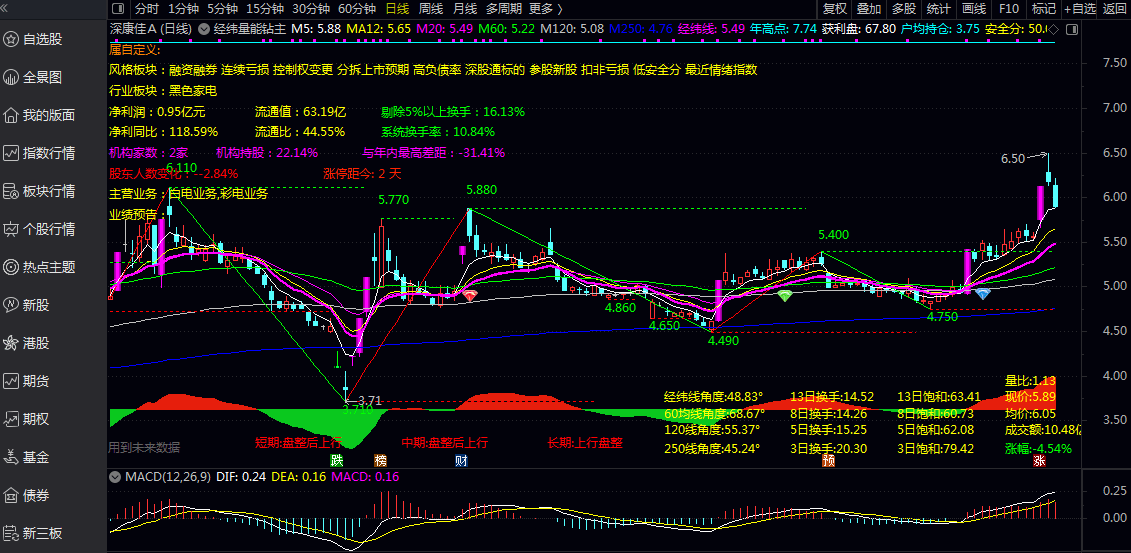Click the green 跌 event marker
Image resolution: width=1131 pixels, height=553 pixels.
[x=337, y=460]
